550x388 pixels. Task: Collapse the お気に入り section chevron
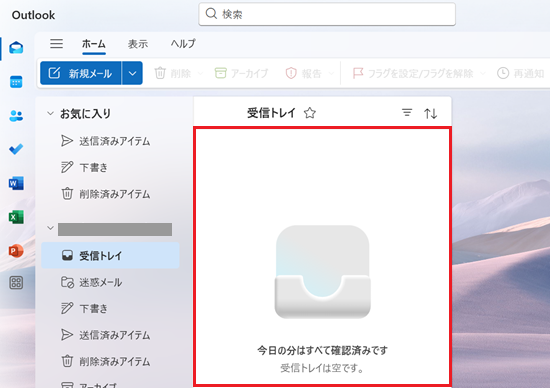coord(51,113)
